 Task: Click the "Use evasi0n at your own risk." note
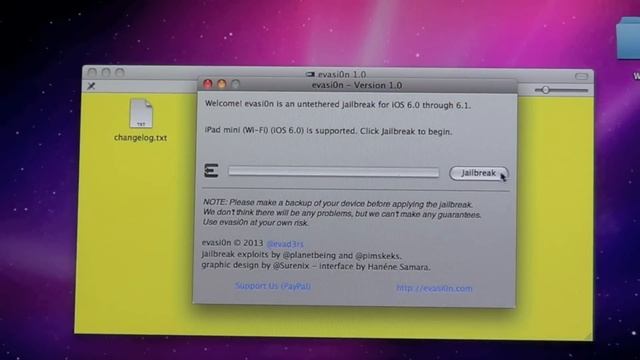coord(256,223)
